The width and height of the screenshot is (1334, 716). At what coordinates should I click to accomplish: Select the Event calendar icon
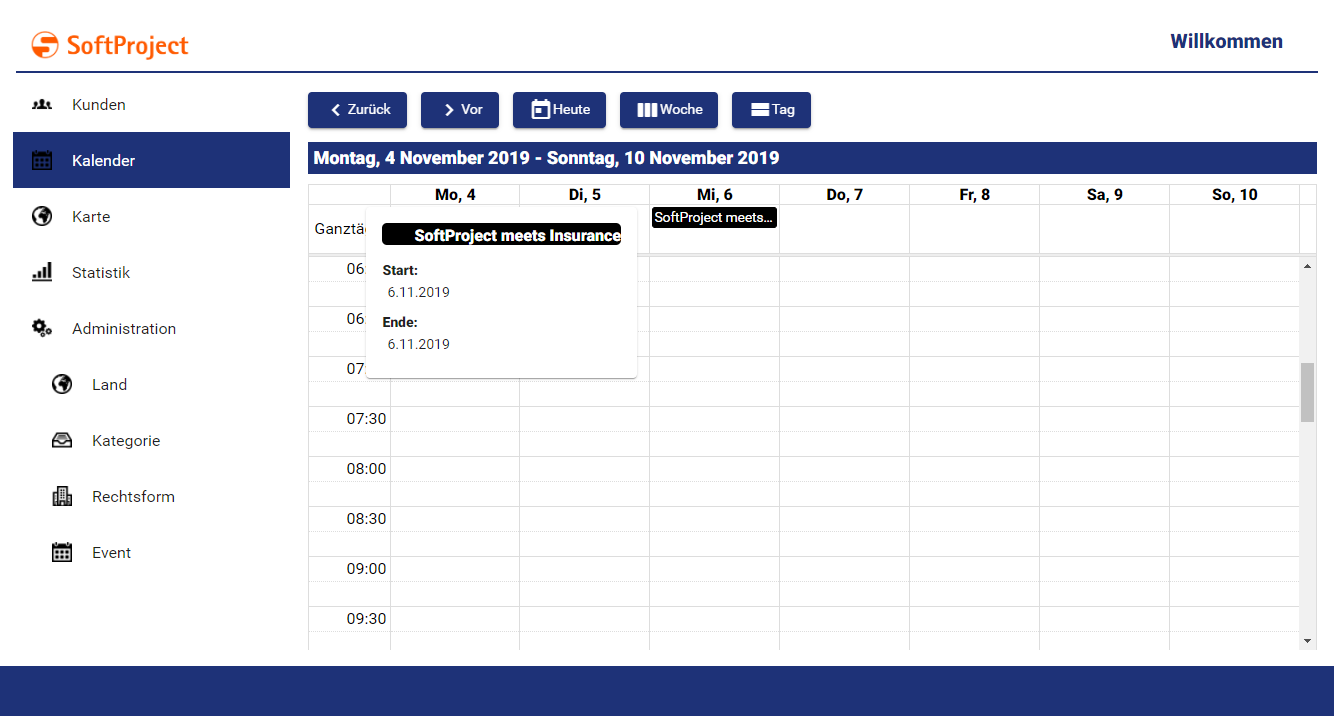(x=61, y=552)
